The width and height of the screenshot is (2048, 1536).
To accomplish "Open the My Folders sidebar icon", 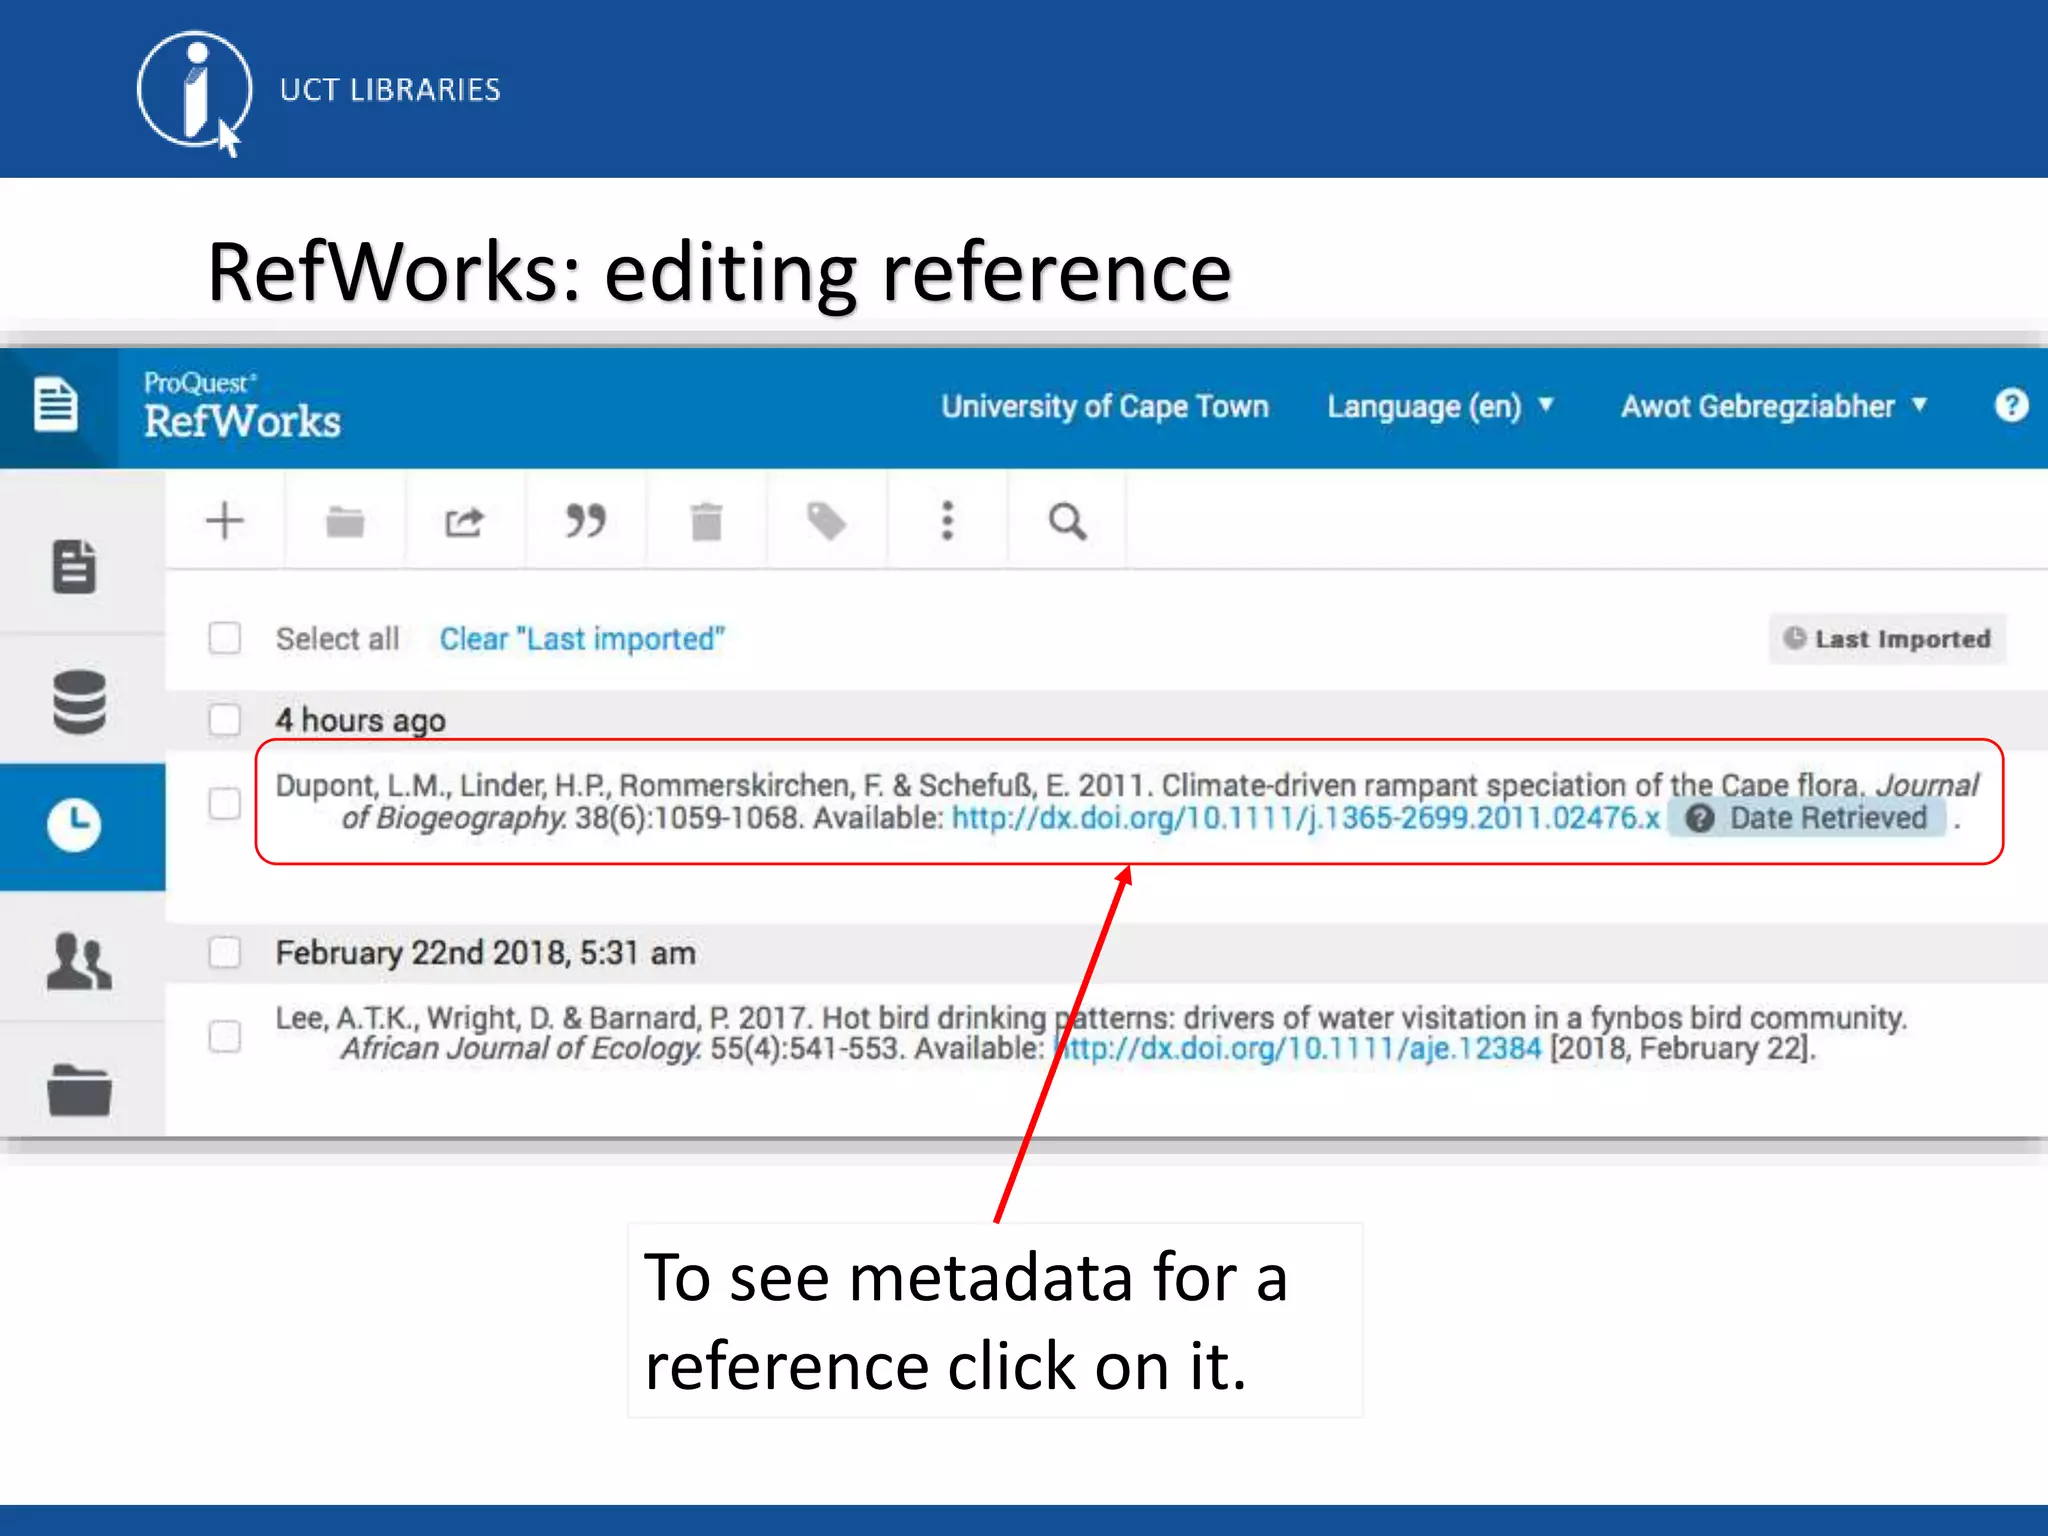I will coord(79,1090).
